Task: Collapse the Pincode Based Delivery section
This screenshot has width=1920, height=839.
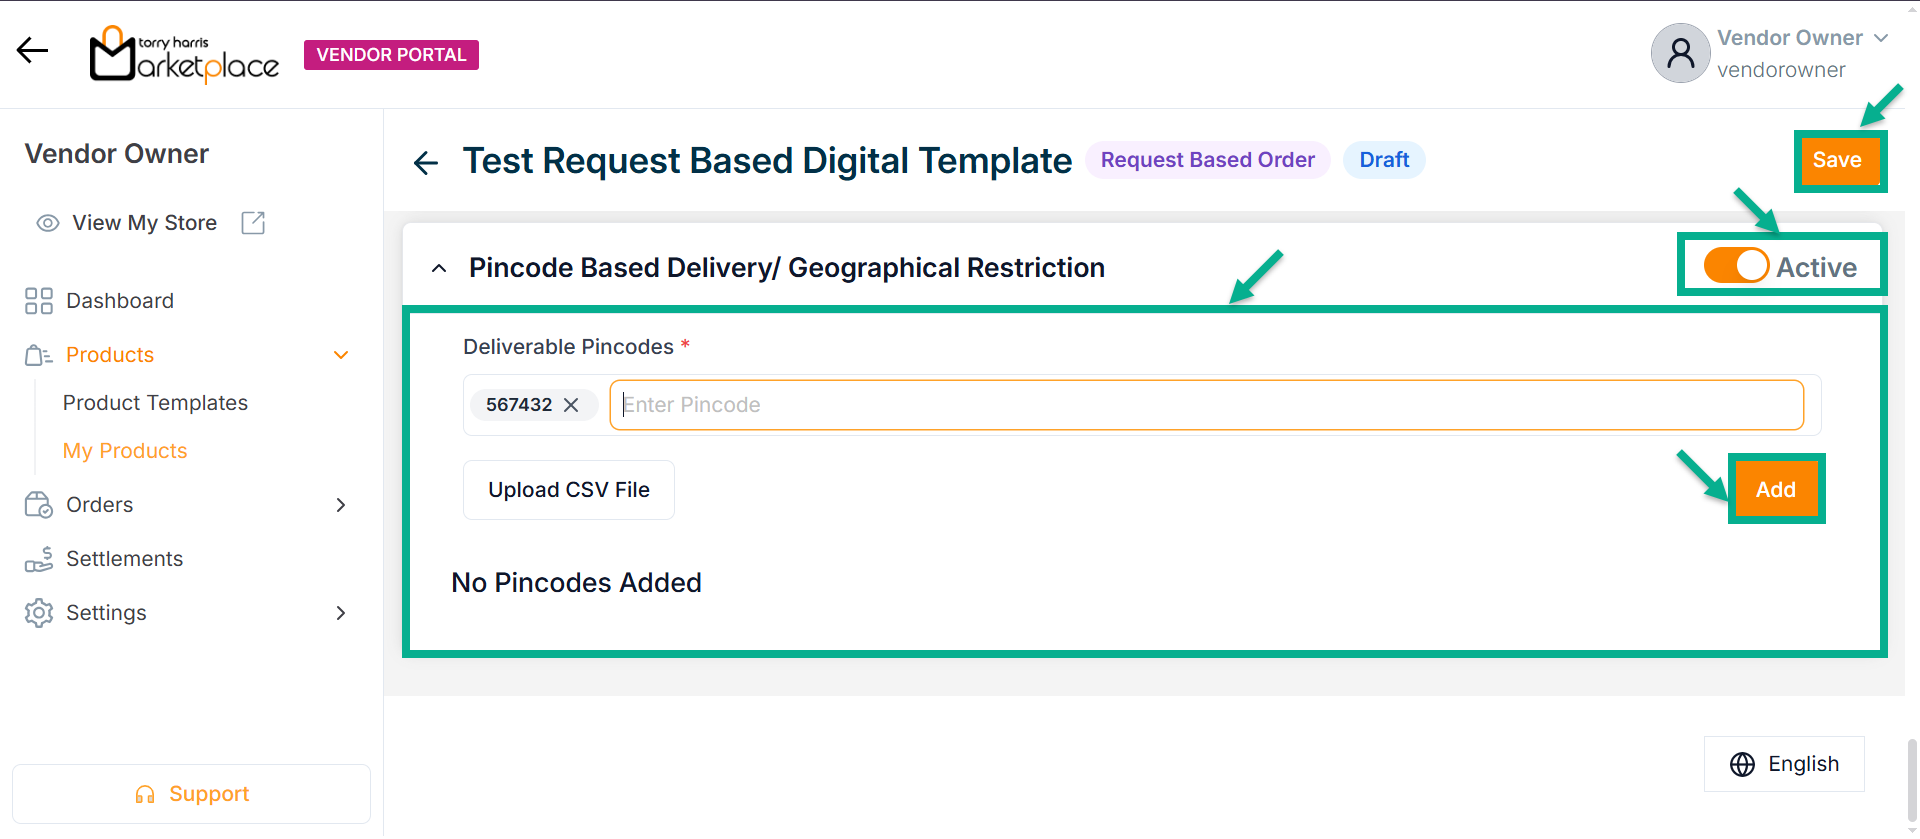Action: (439, 268)
